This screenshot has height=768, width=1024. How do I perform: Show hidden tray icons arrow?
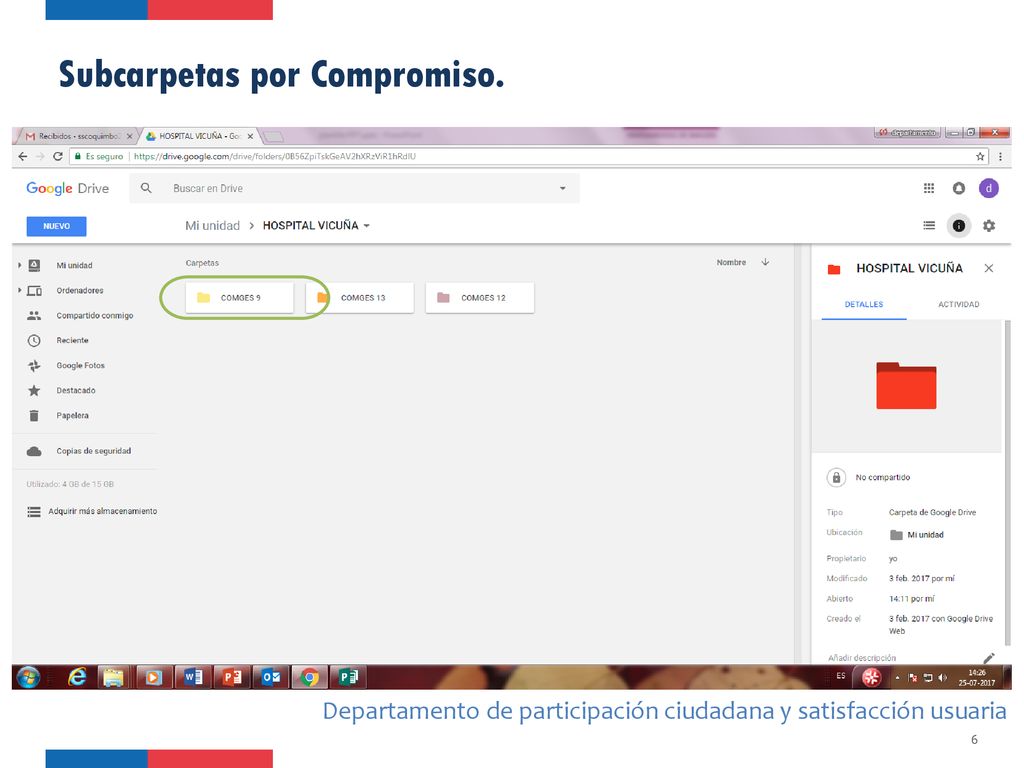(x=897, y=678)
